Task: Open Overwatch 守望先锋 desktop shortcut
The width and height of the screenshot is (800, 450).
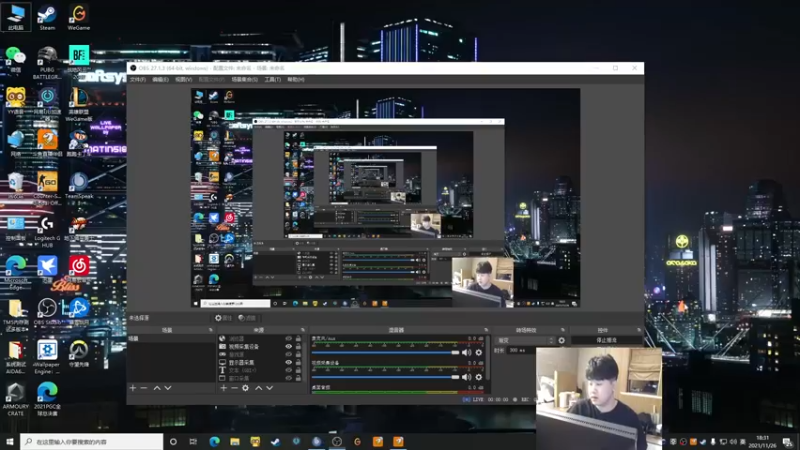Action: [79, 353]
